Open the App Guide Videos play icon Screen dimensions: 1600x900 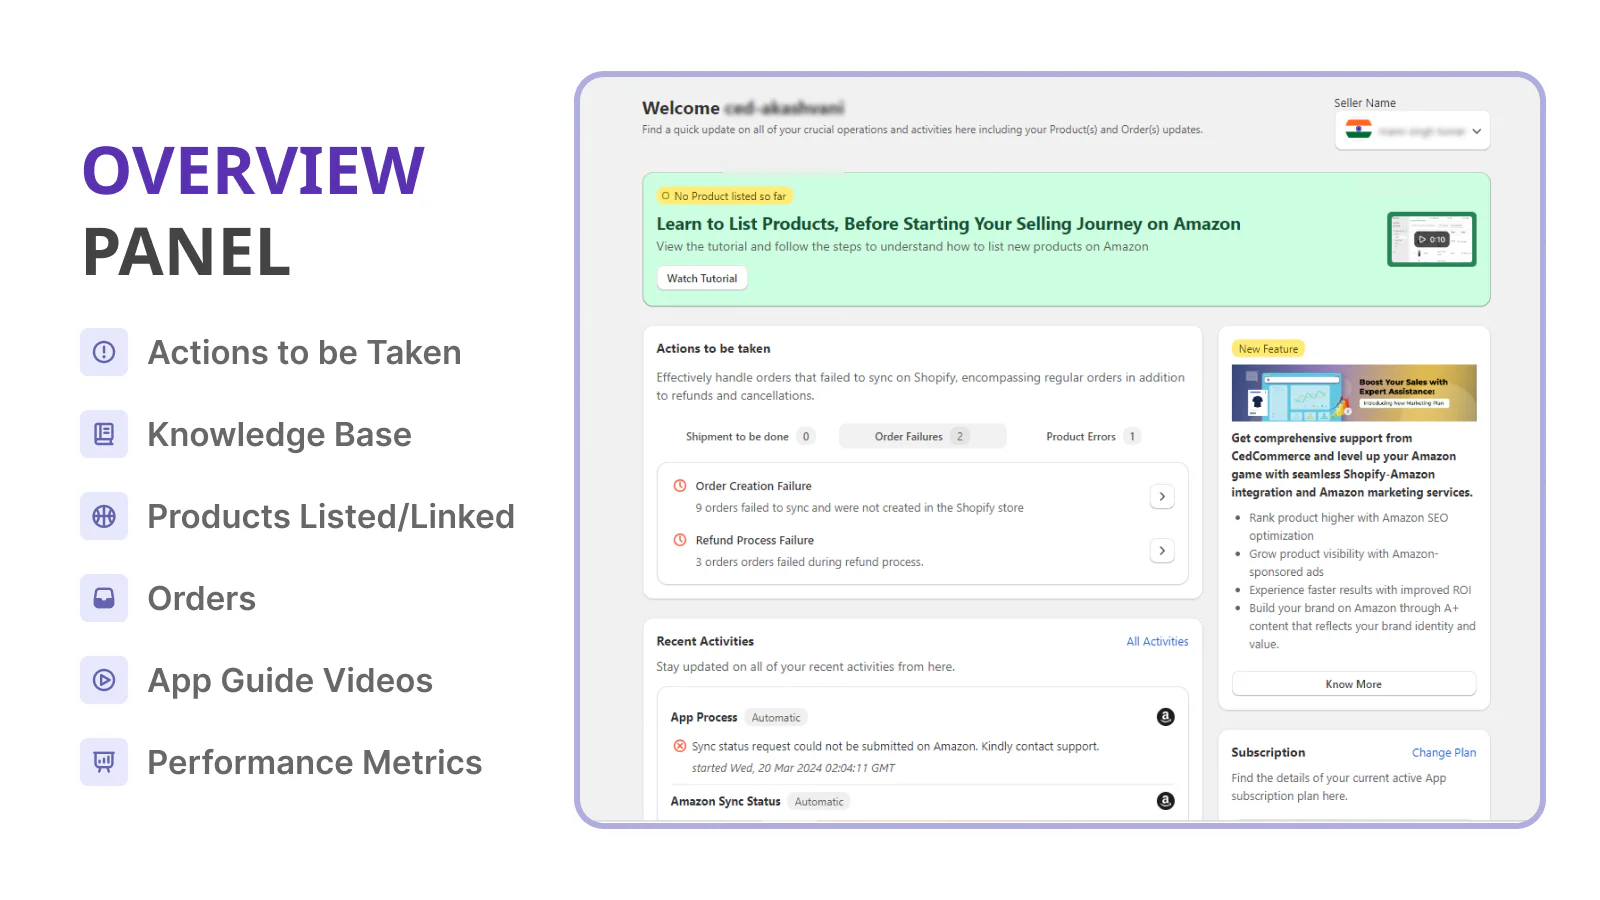104,680
